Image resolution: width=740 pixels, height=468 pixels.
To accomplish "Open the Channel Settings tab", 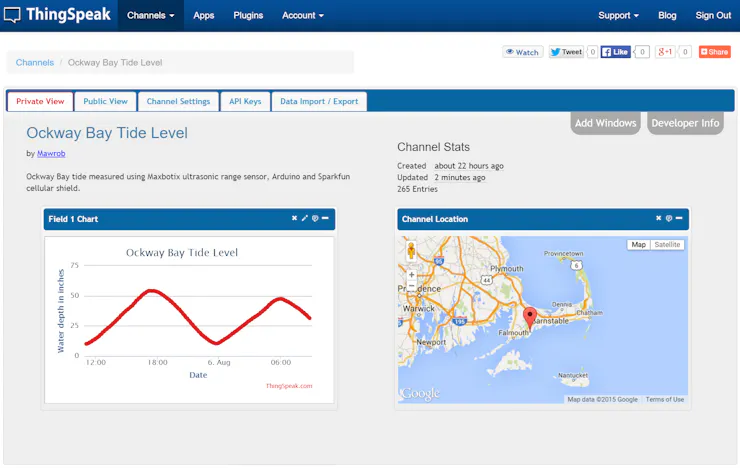I will [178, 101].
